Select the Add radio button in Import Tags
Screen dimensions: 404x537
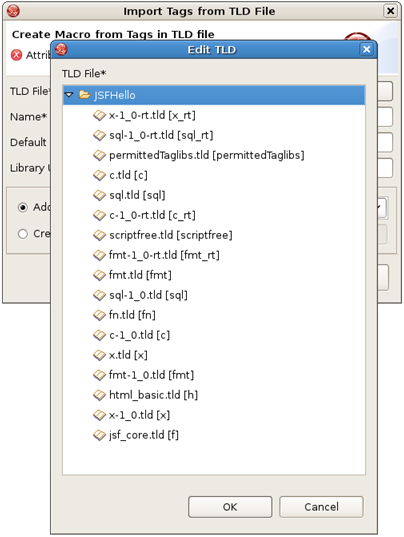click(23, 208)
